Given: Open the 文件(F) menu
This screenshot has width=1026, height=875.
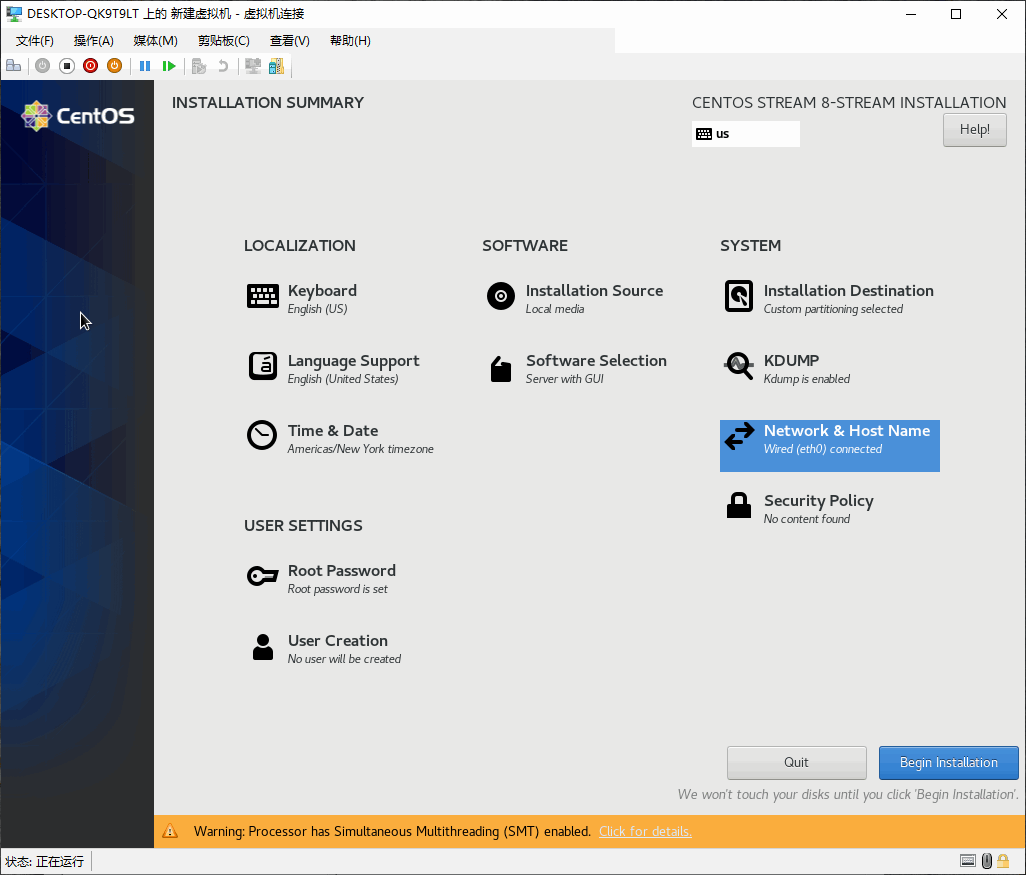Looking at the screenshot, I should [x=35, y=41].
